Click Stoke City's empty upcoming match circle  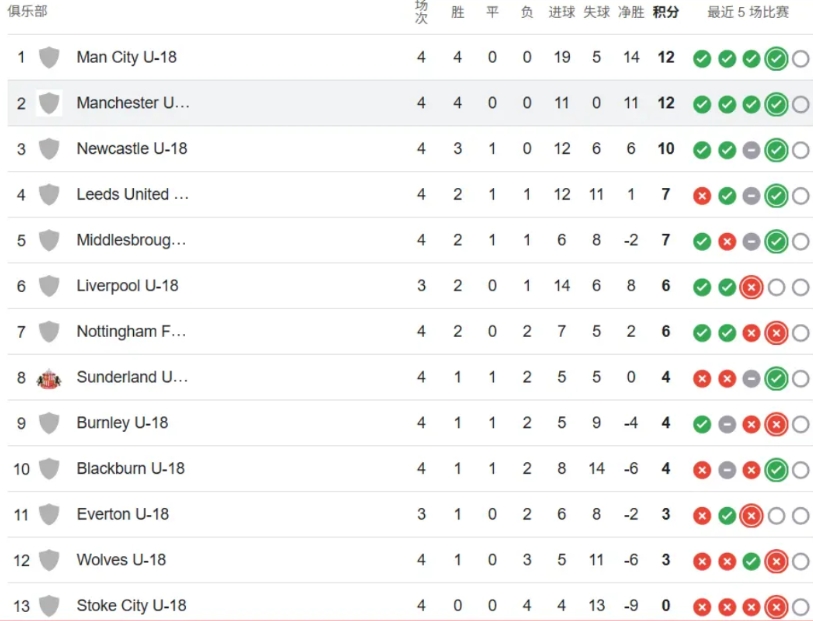[800, 607]
